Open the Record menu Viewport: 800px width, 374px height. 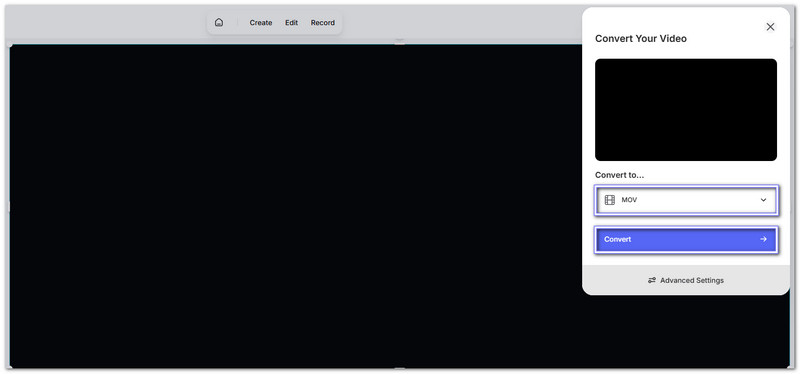coord(323,23)
